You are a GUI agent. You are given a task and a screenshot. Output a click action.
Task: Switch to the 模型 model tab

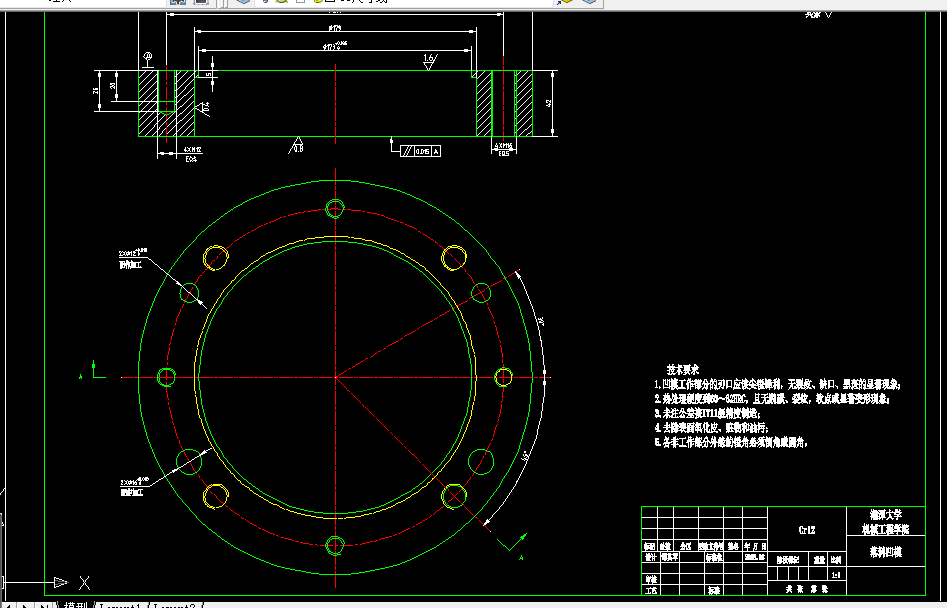coord(75,605)
